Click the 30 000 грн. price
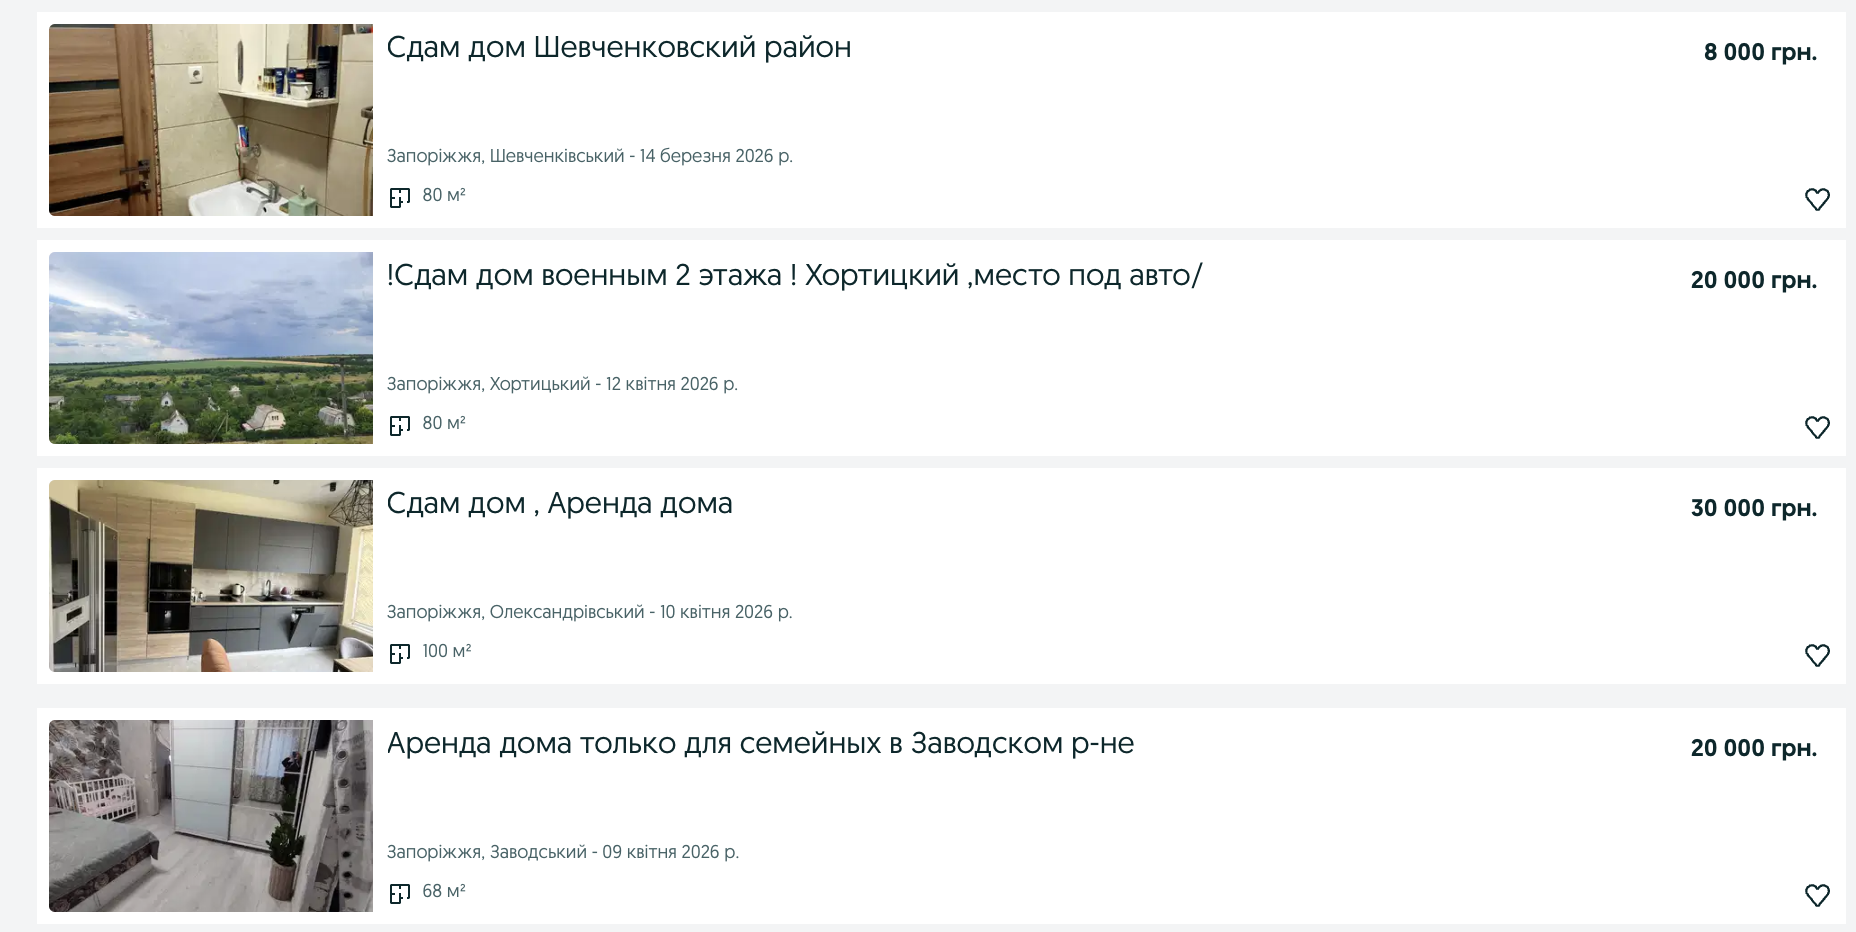This screenshot has height=932, width=1856. pyautogui.click(x=1753, y=508)
